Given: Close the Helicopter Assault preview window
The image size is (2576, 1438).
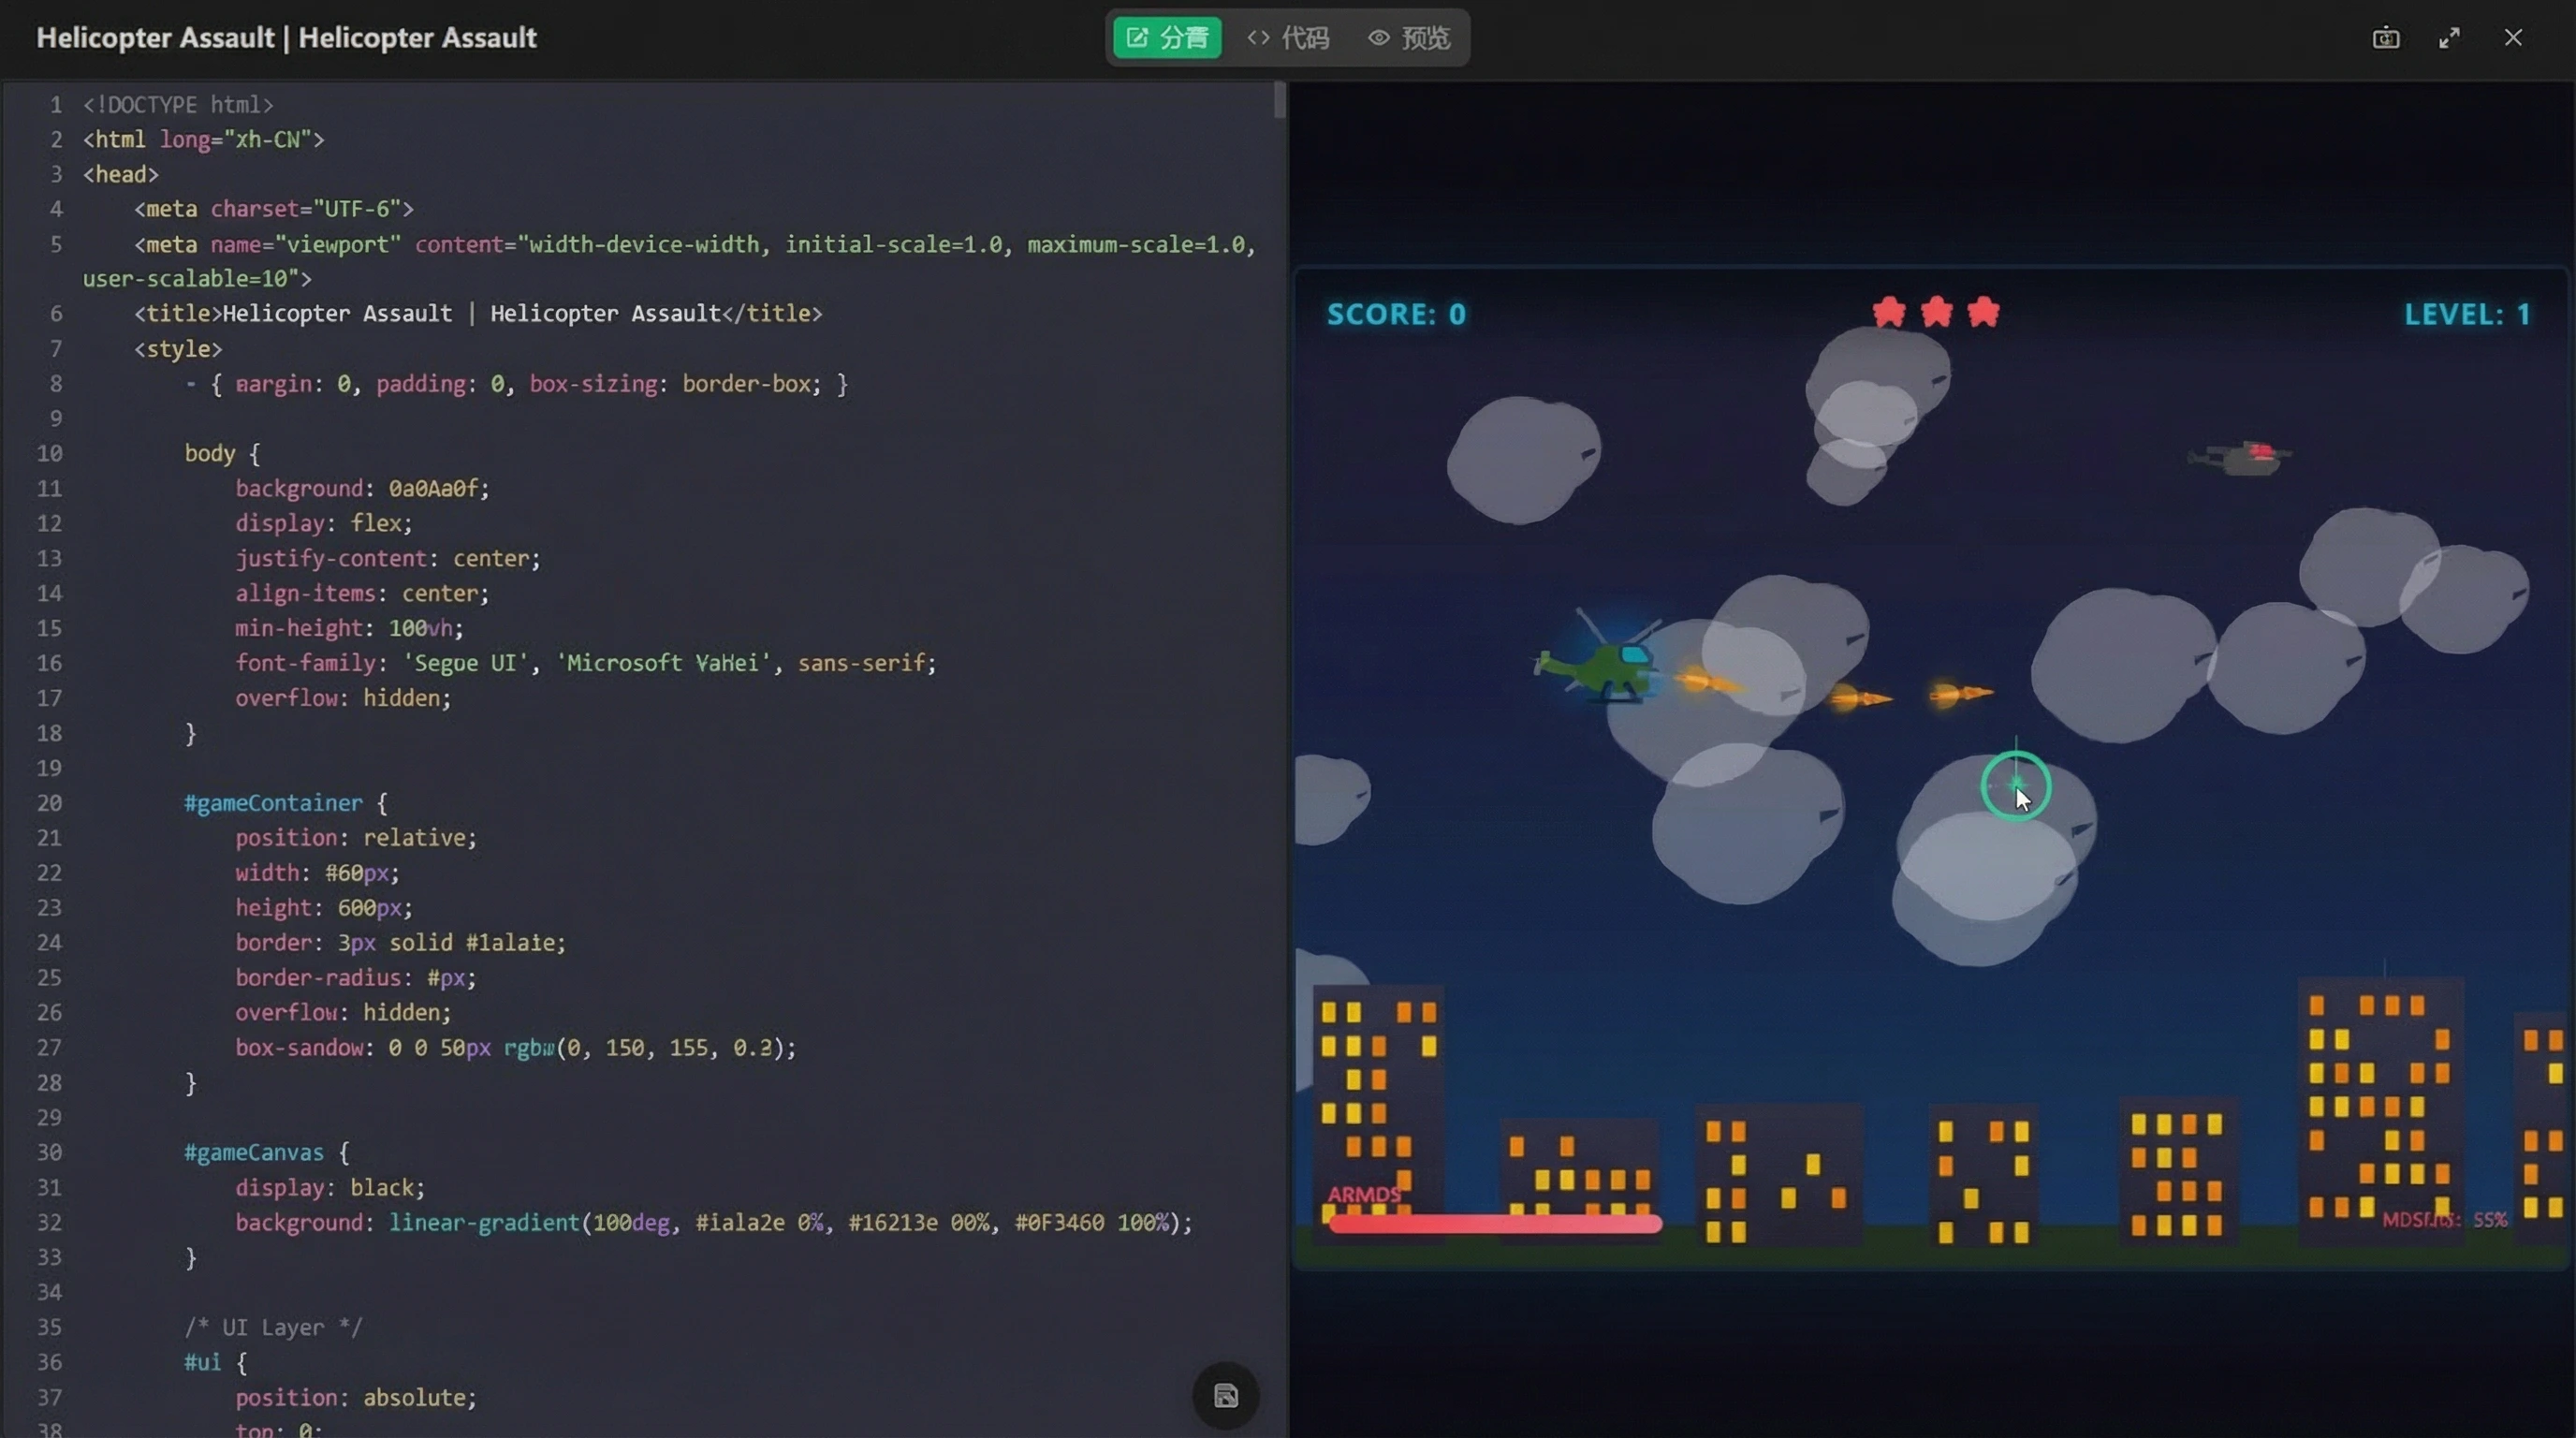Looking at the screenshot, I should pos(2515,38).
